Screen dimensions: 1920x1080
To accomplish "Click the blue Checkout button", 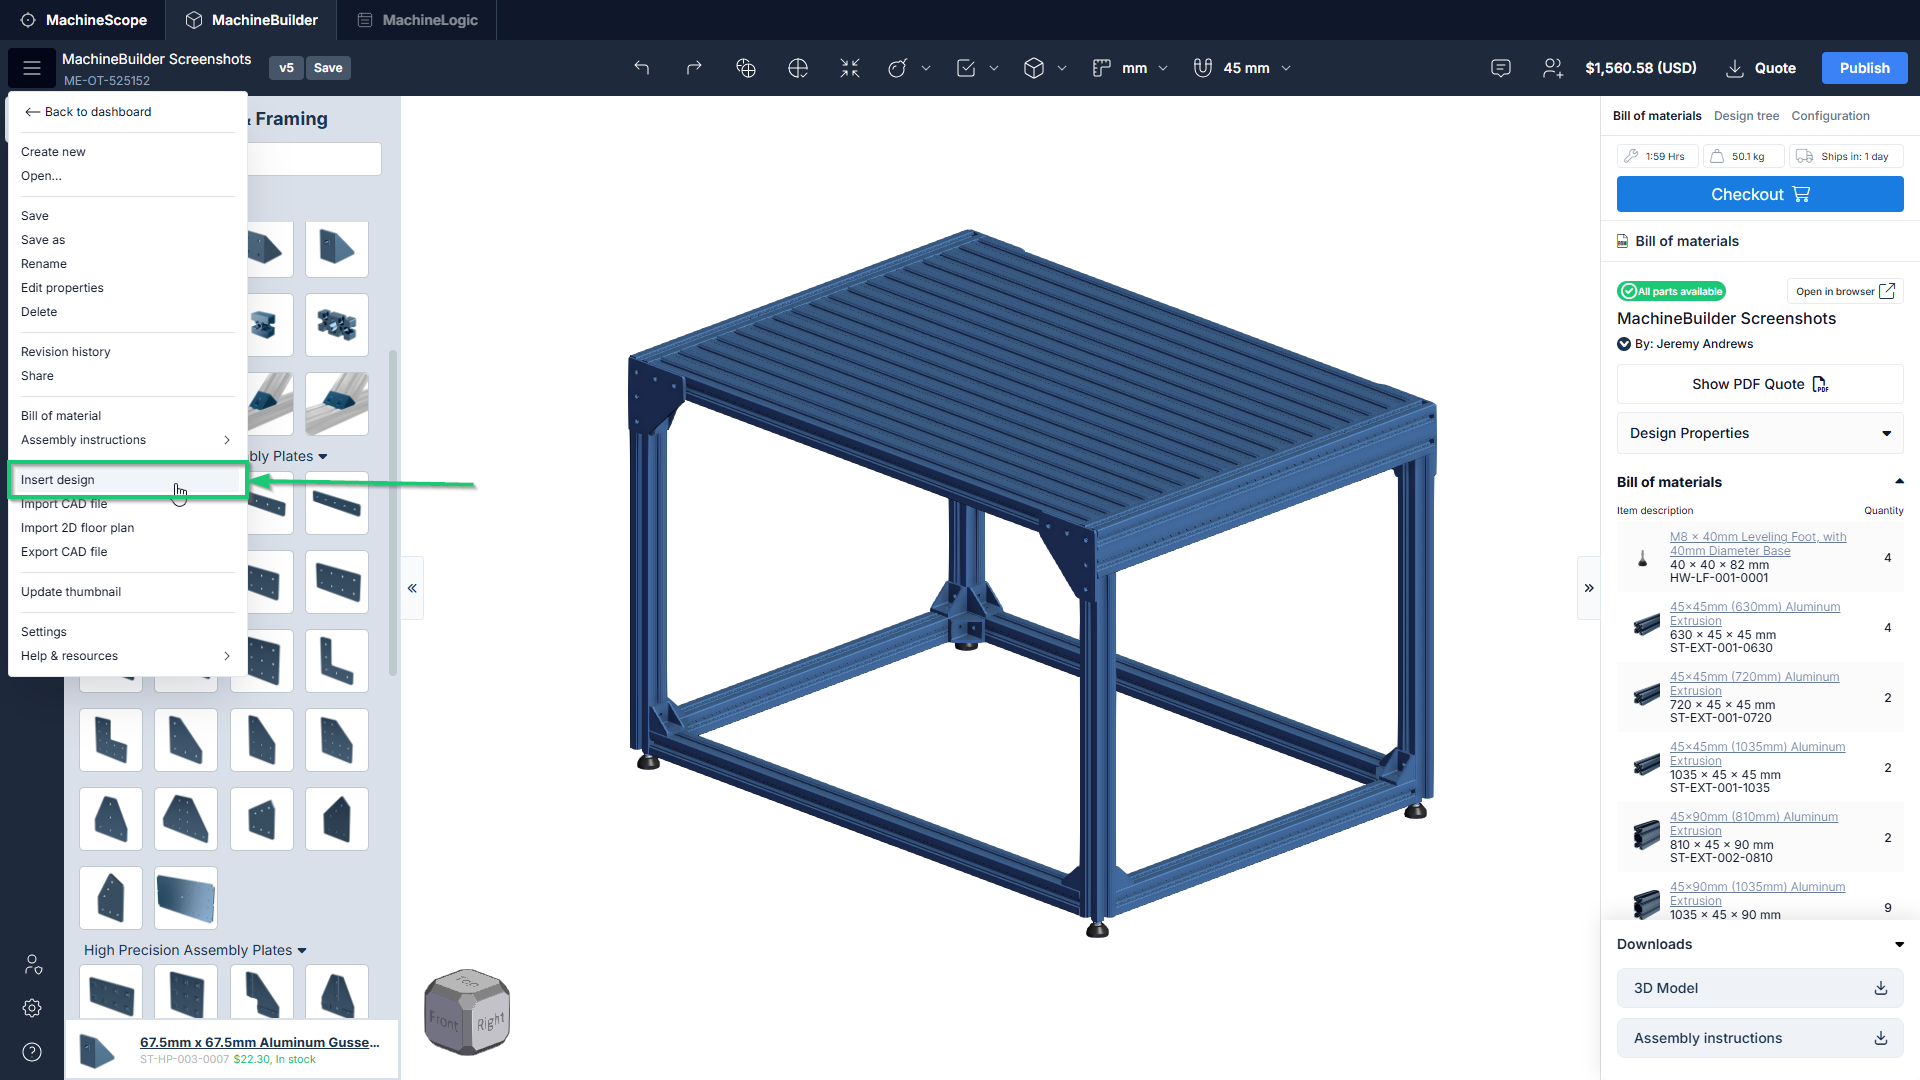I will pyautogui.click(x=1760, y=194).
